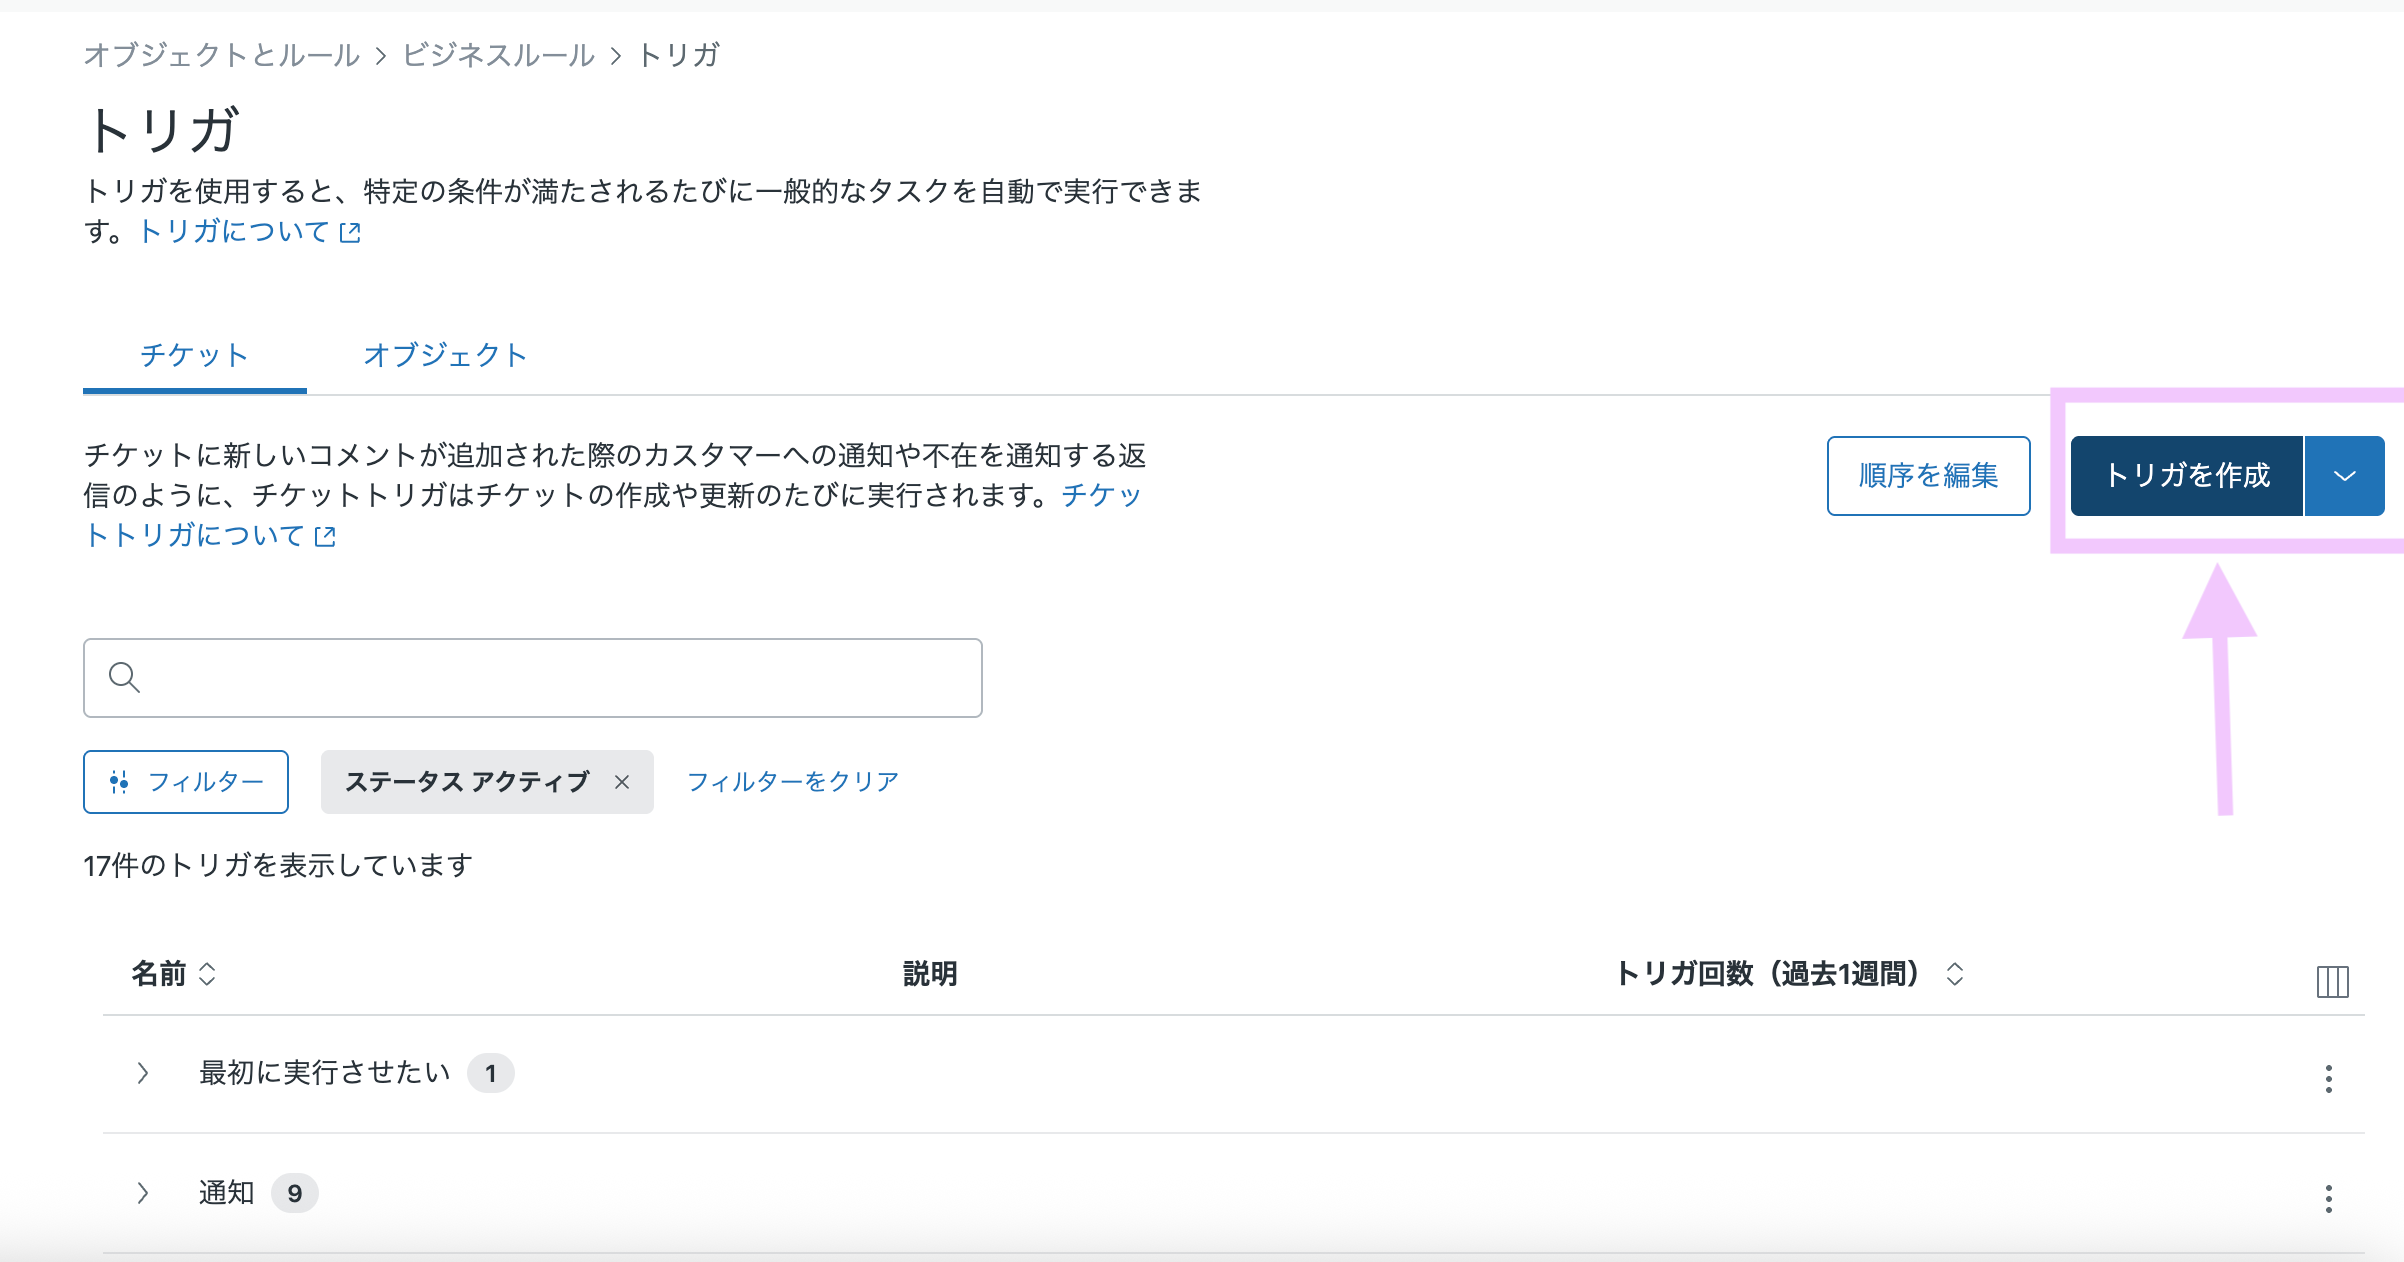Select the チケット tab
2404x1262 pixels.
tap(194, 355)
